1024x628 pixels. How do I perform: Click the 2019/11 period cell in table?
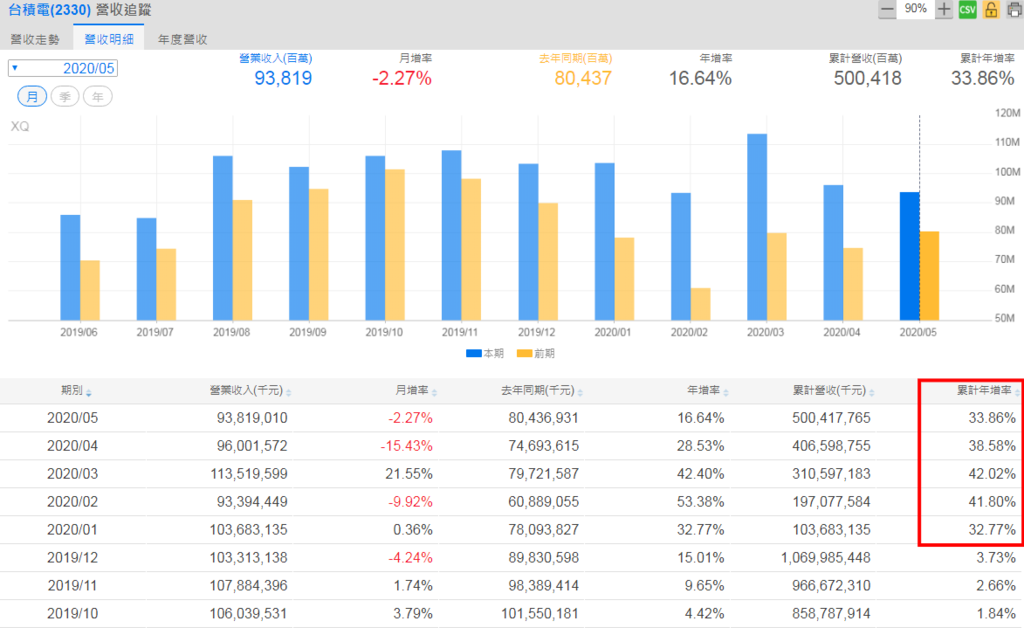coord(72,586)
